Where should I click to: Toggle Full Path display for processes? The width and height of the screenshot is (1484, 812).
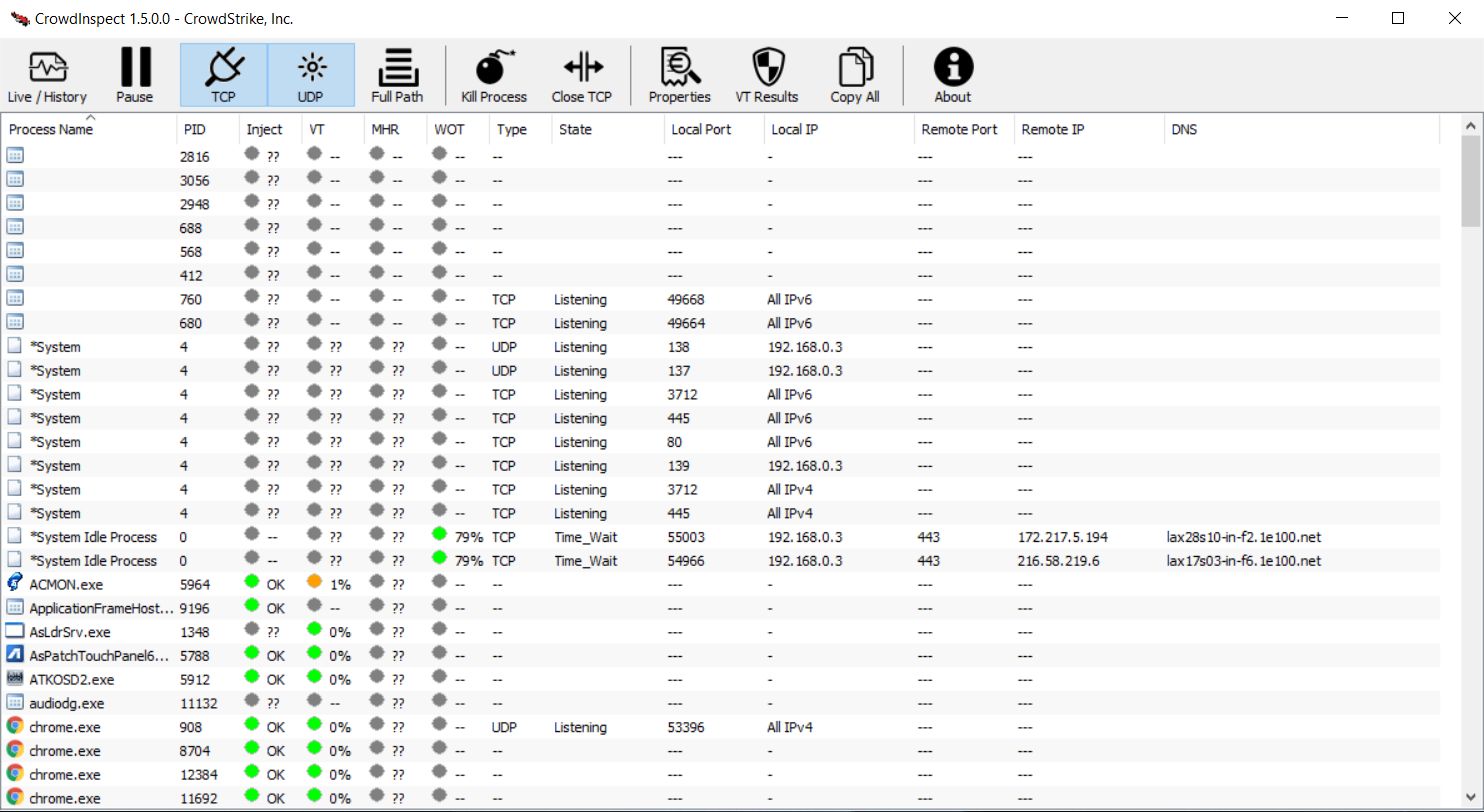[396, 74]
